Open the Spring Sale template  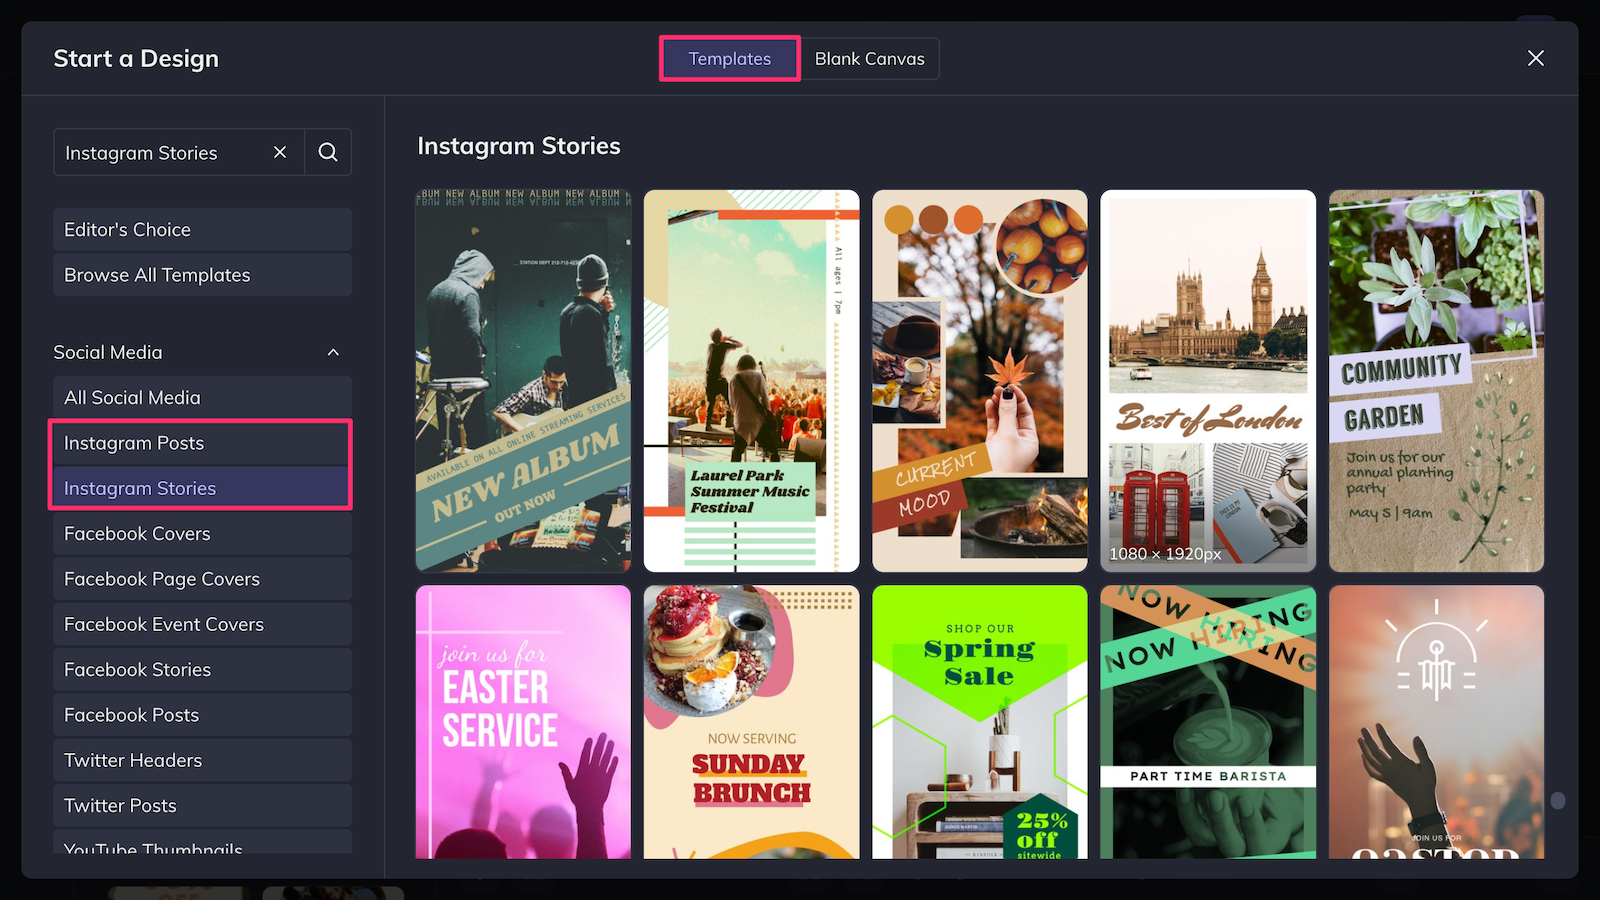[x=979, y=722]
